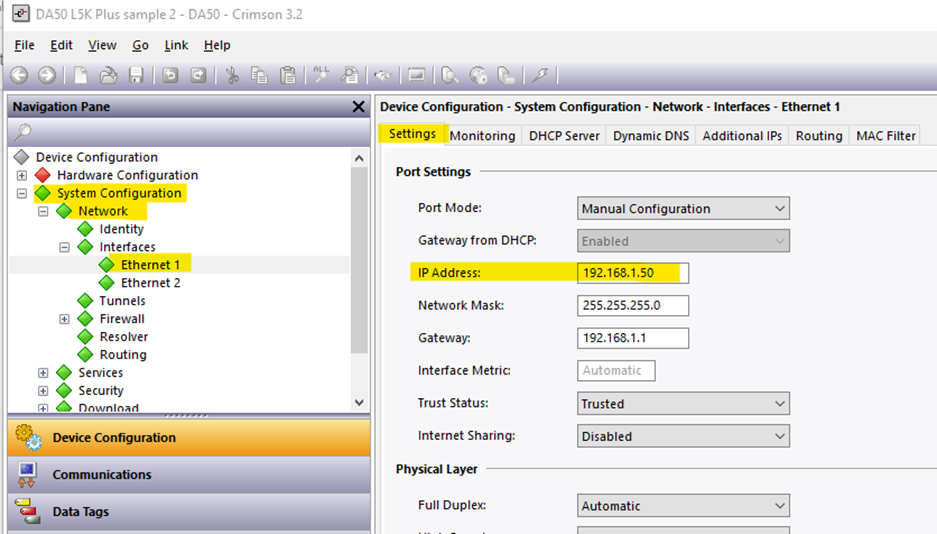Open the Data Tags category

tap(189, 511)
